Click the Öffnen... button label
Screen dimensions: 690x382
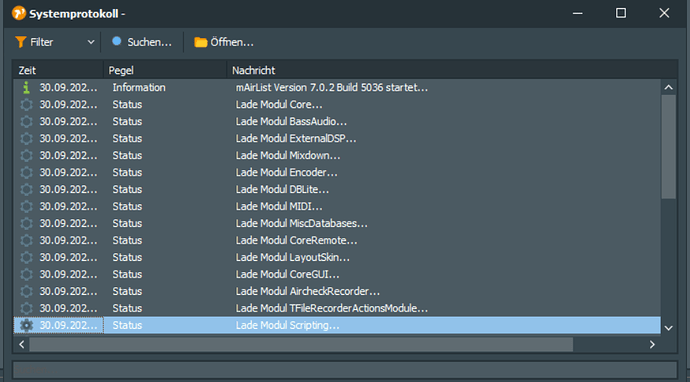coord(232,42)
